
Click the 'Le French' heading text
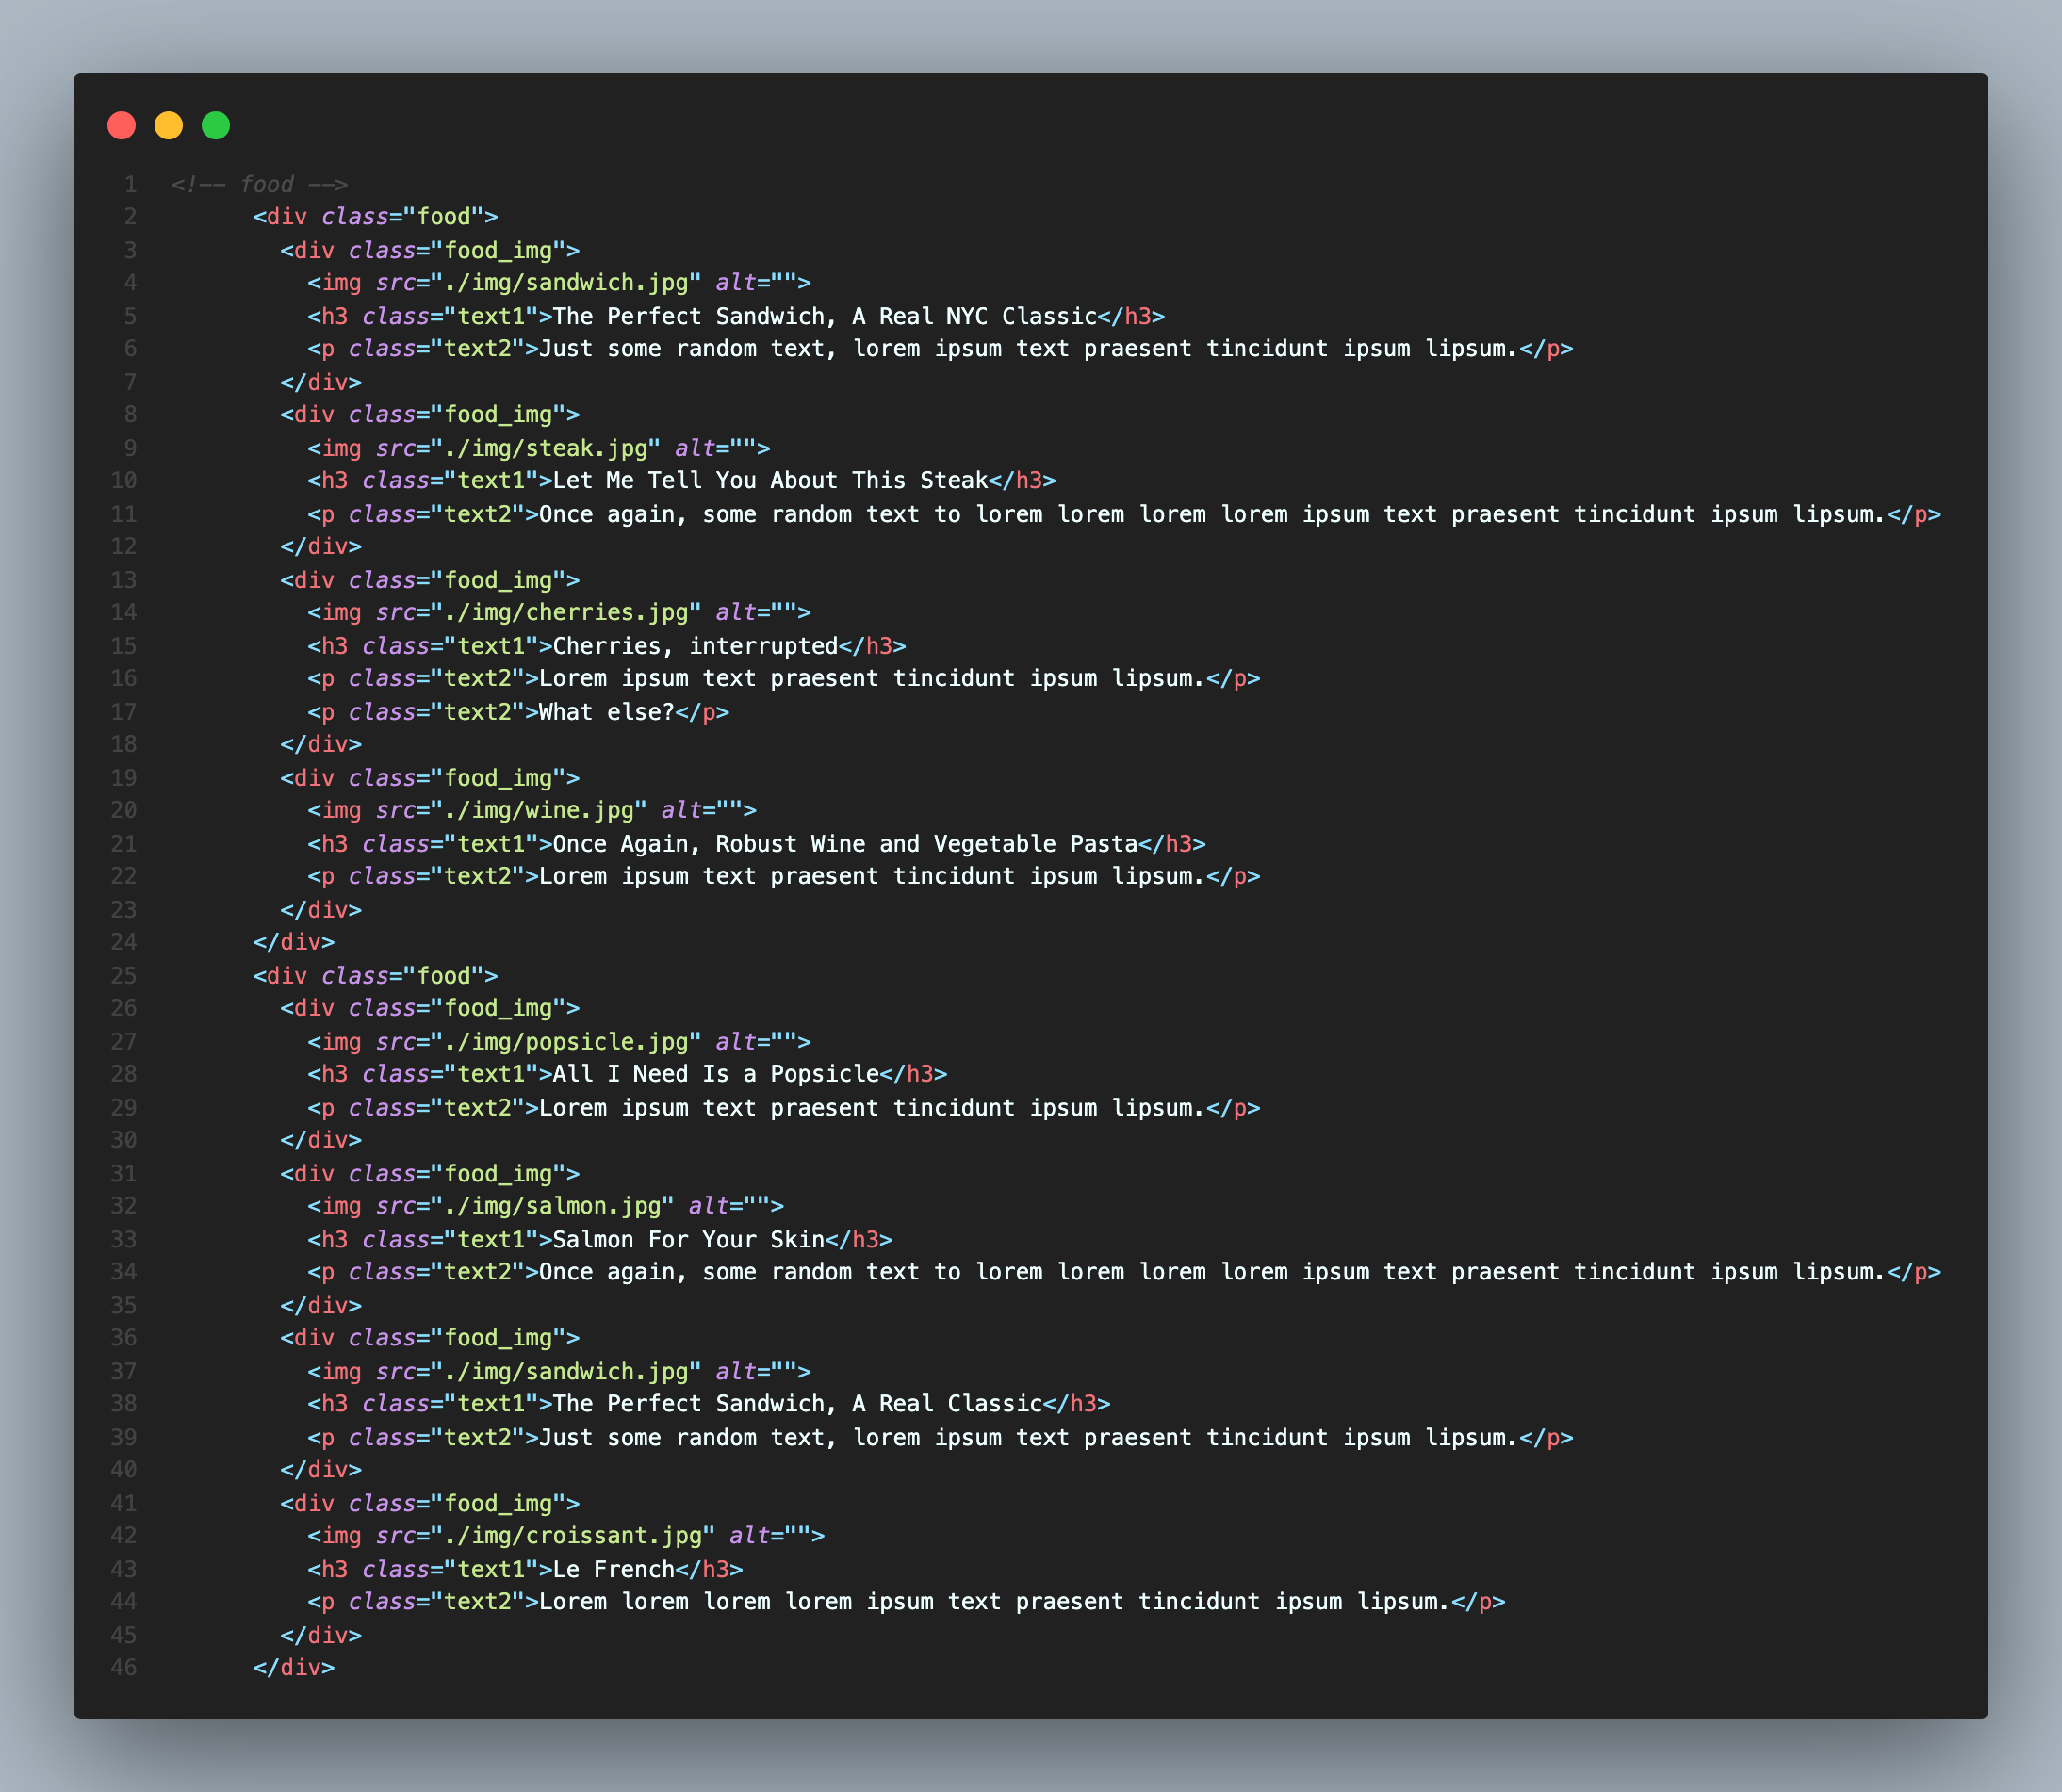[613, 1569]
